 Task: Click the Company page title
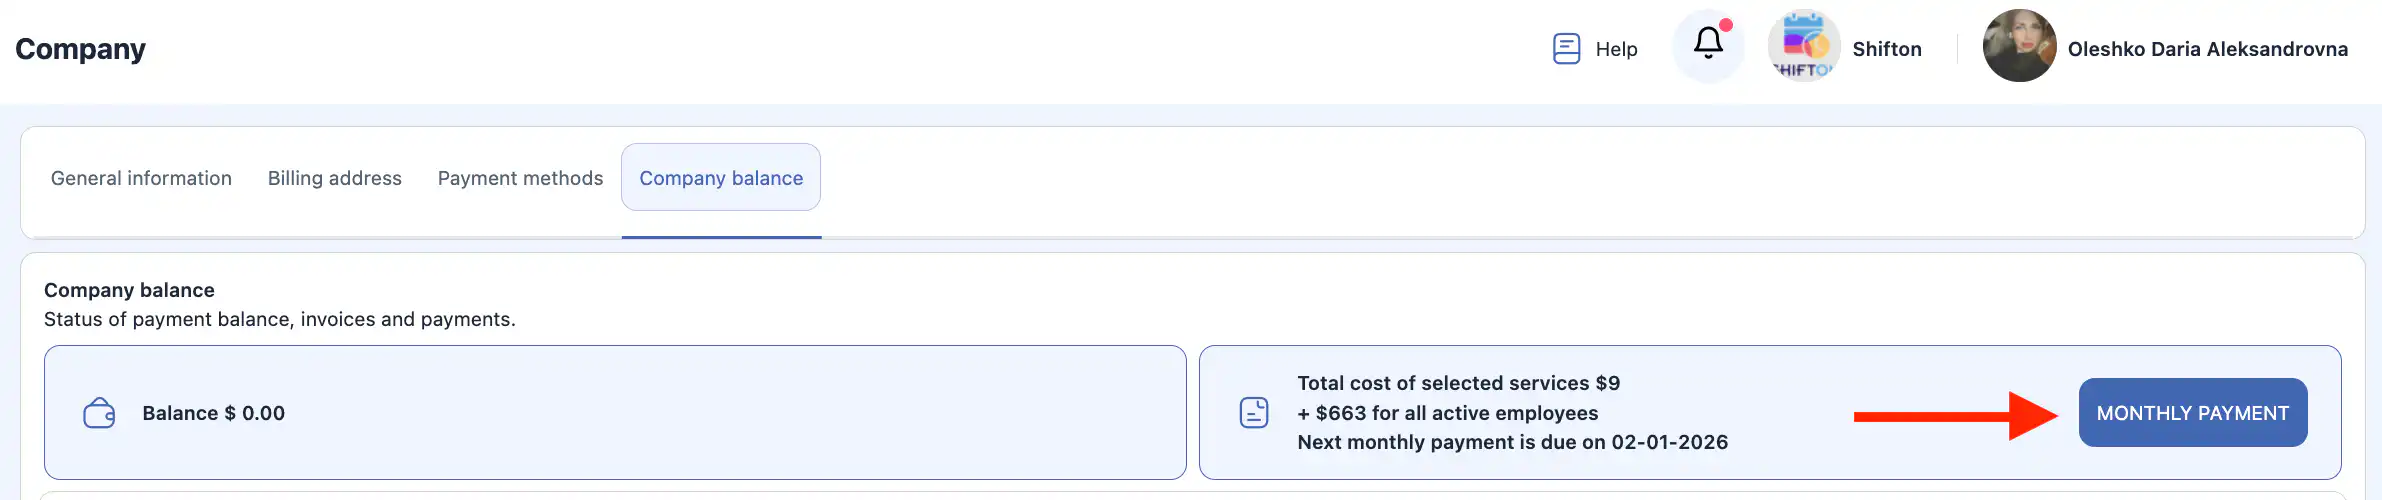point(80,49)
